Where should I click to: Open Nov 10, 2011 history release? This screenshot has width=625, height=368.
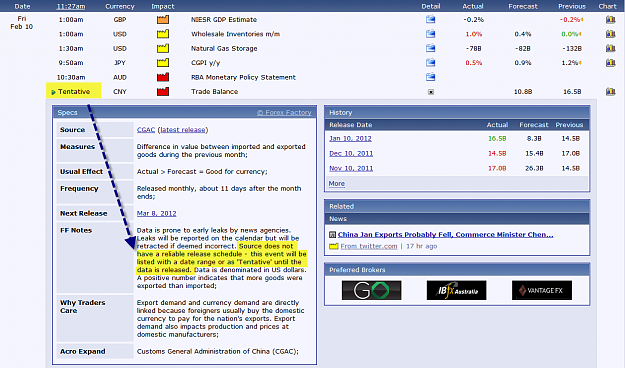(x=351, y=168)
